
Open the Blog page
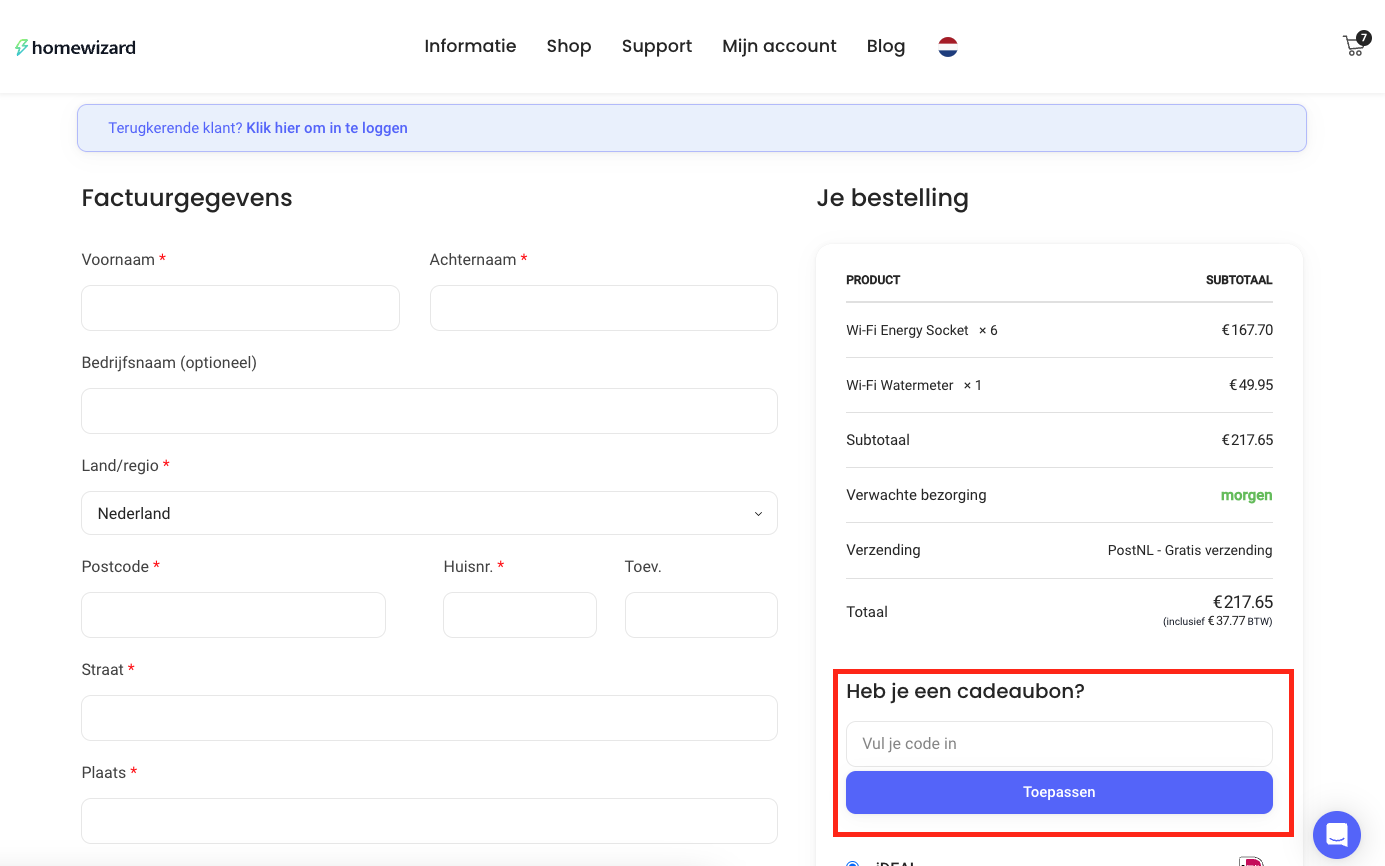[886, 46]
